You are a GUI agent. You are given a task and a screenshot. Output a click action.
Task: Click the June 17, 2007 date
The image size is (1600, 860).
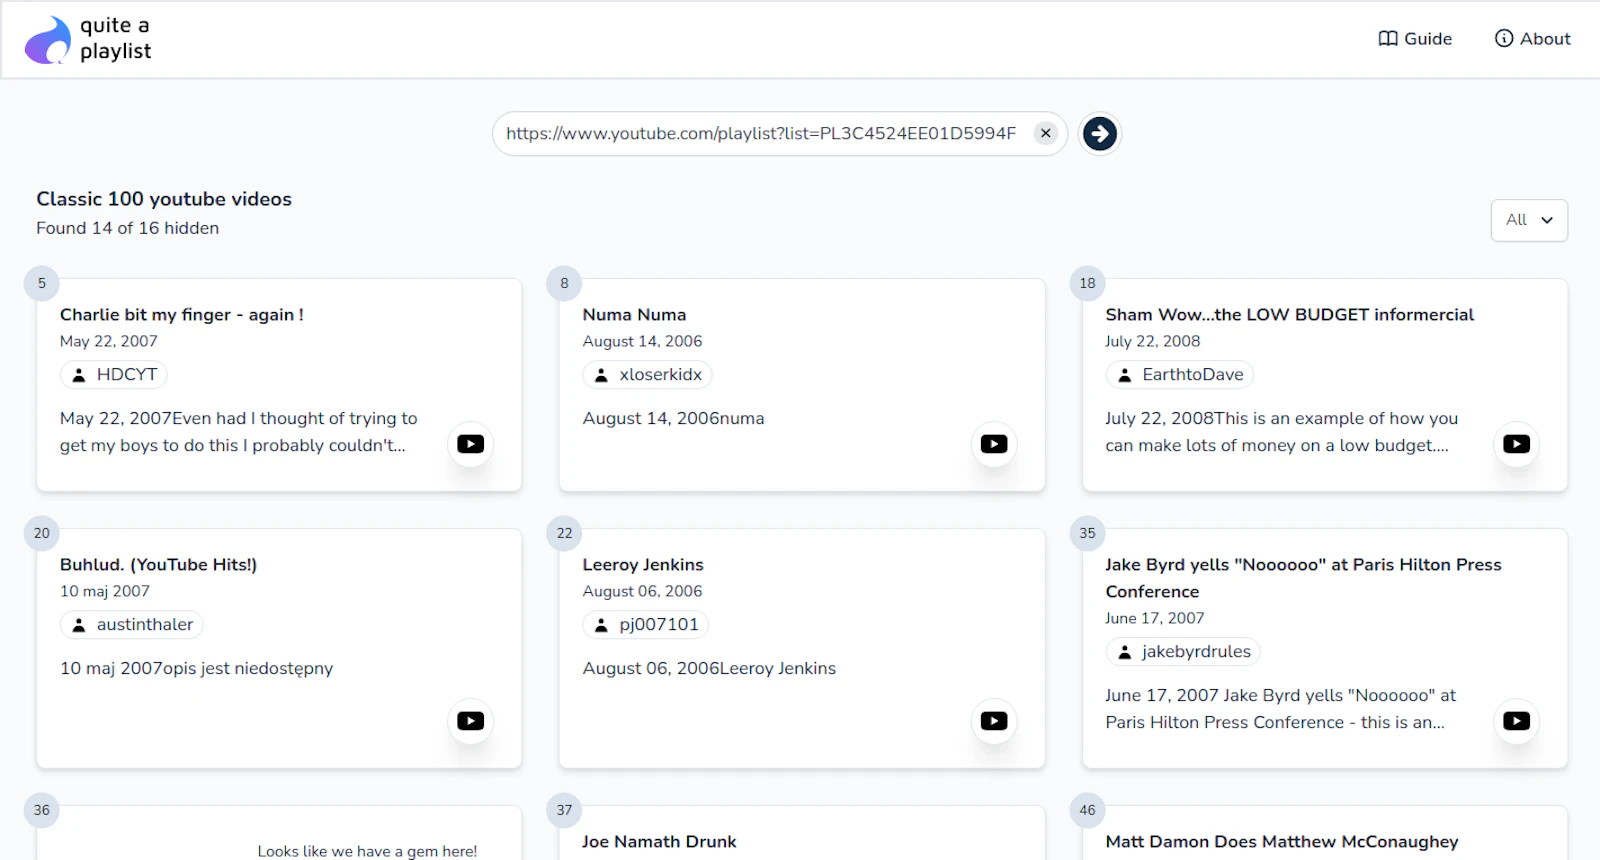pos(1155,618)
